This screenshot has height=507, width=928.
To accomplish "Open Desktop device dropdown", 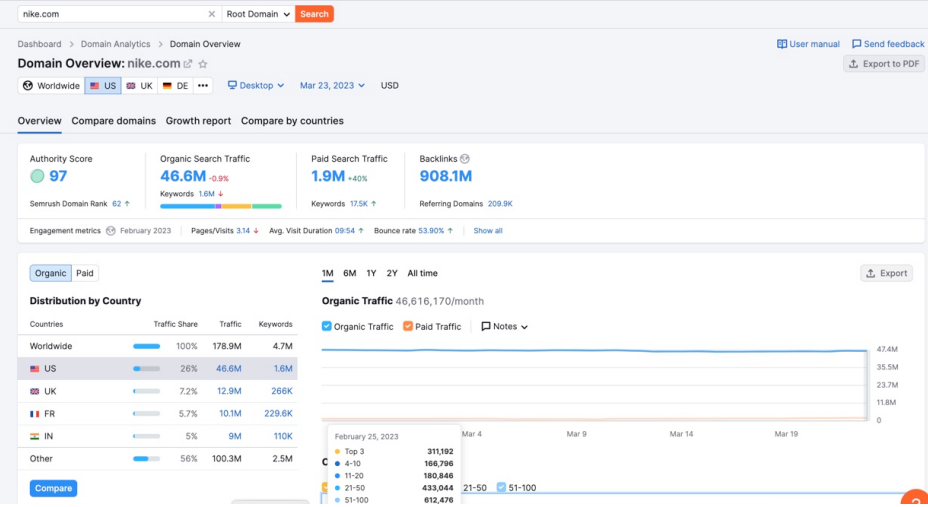I will [x=256, y=86].
